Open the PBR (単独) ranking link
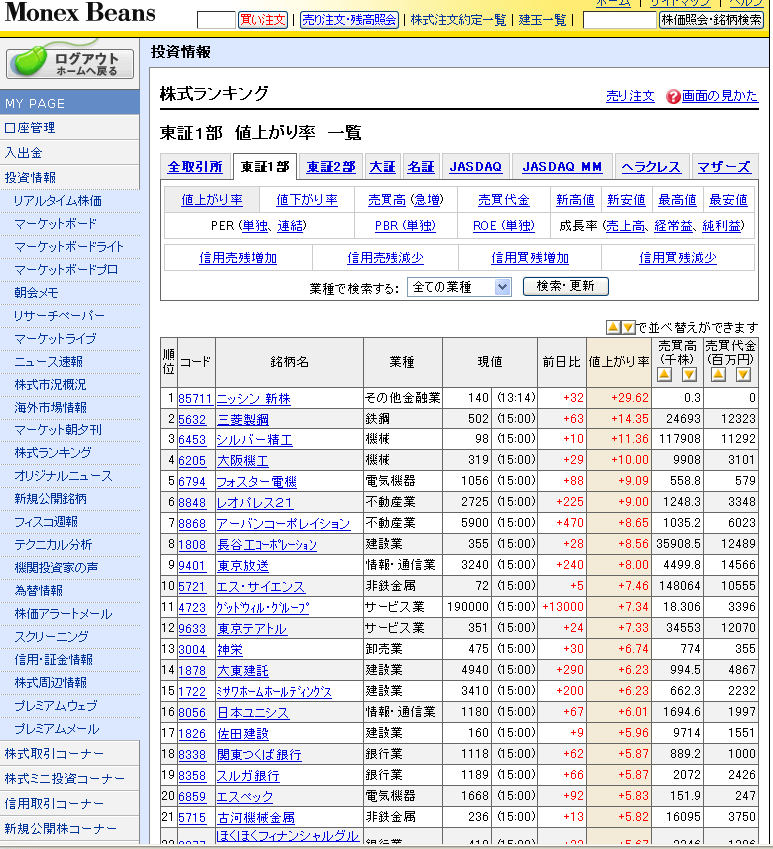 pos(405,226)
